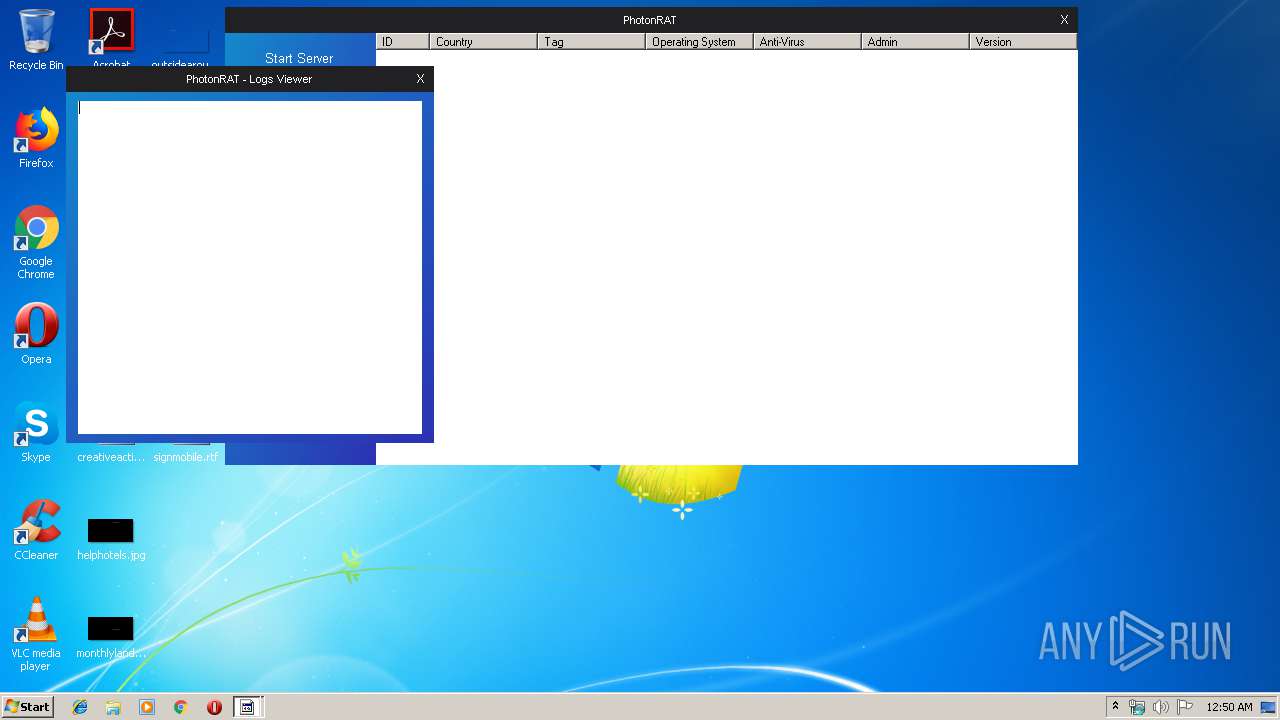Select the Google Chrome desktop shortcut
Viewport: 1280px width, 720px height.
[36, 243]
